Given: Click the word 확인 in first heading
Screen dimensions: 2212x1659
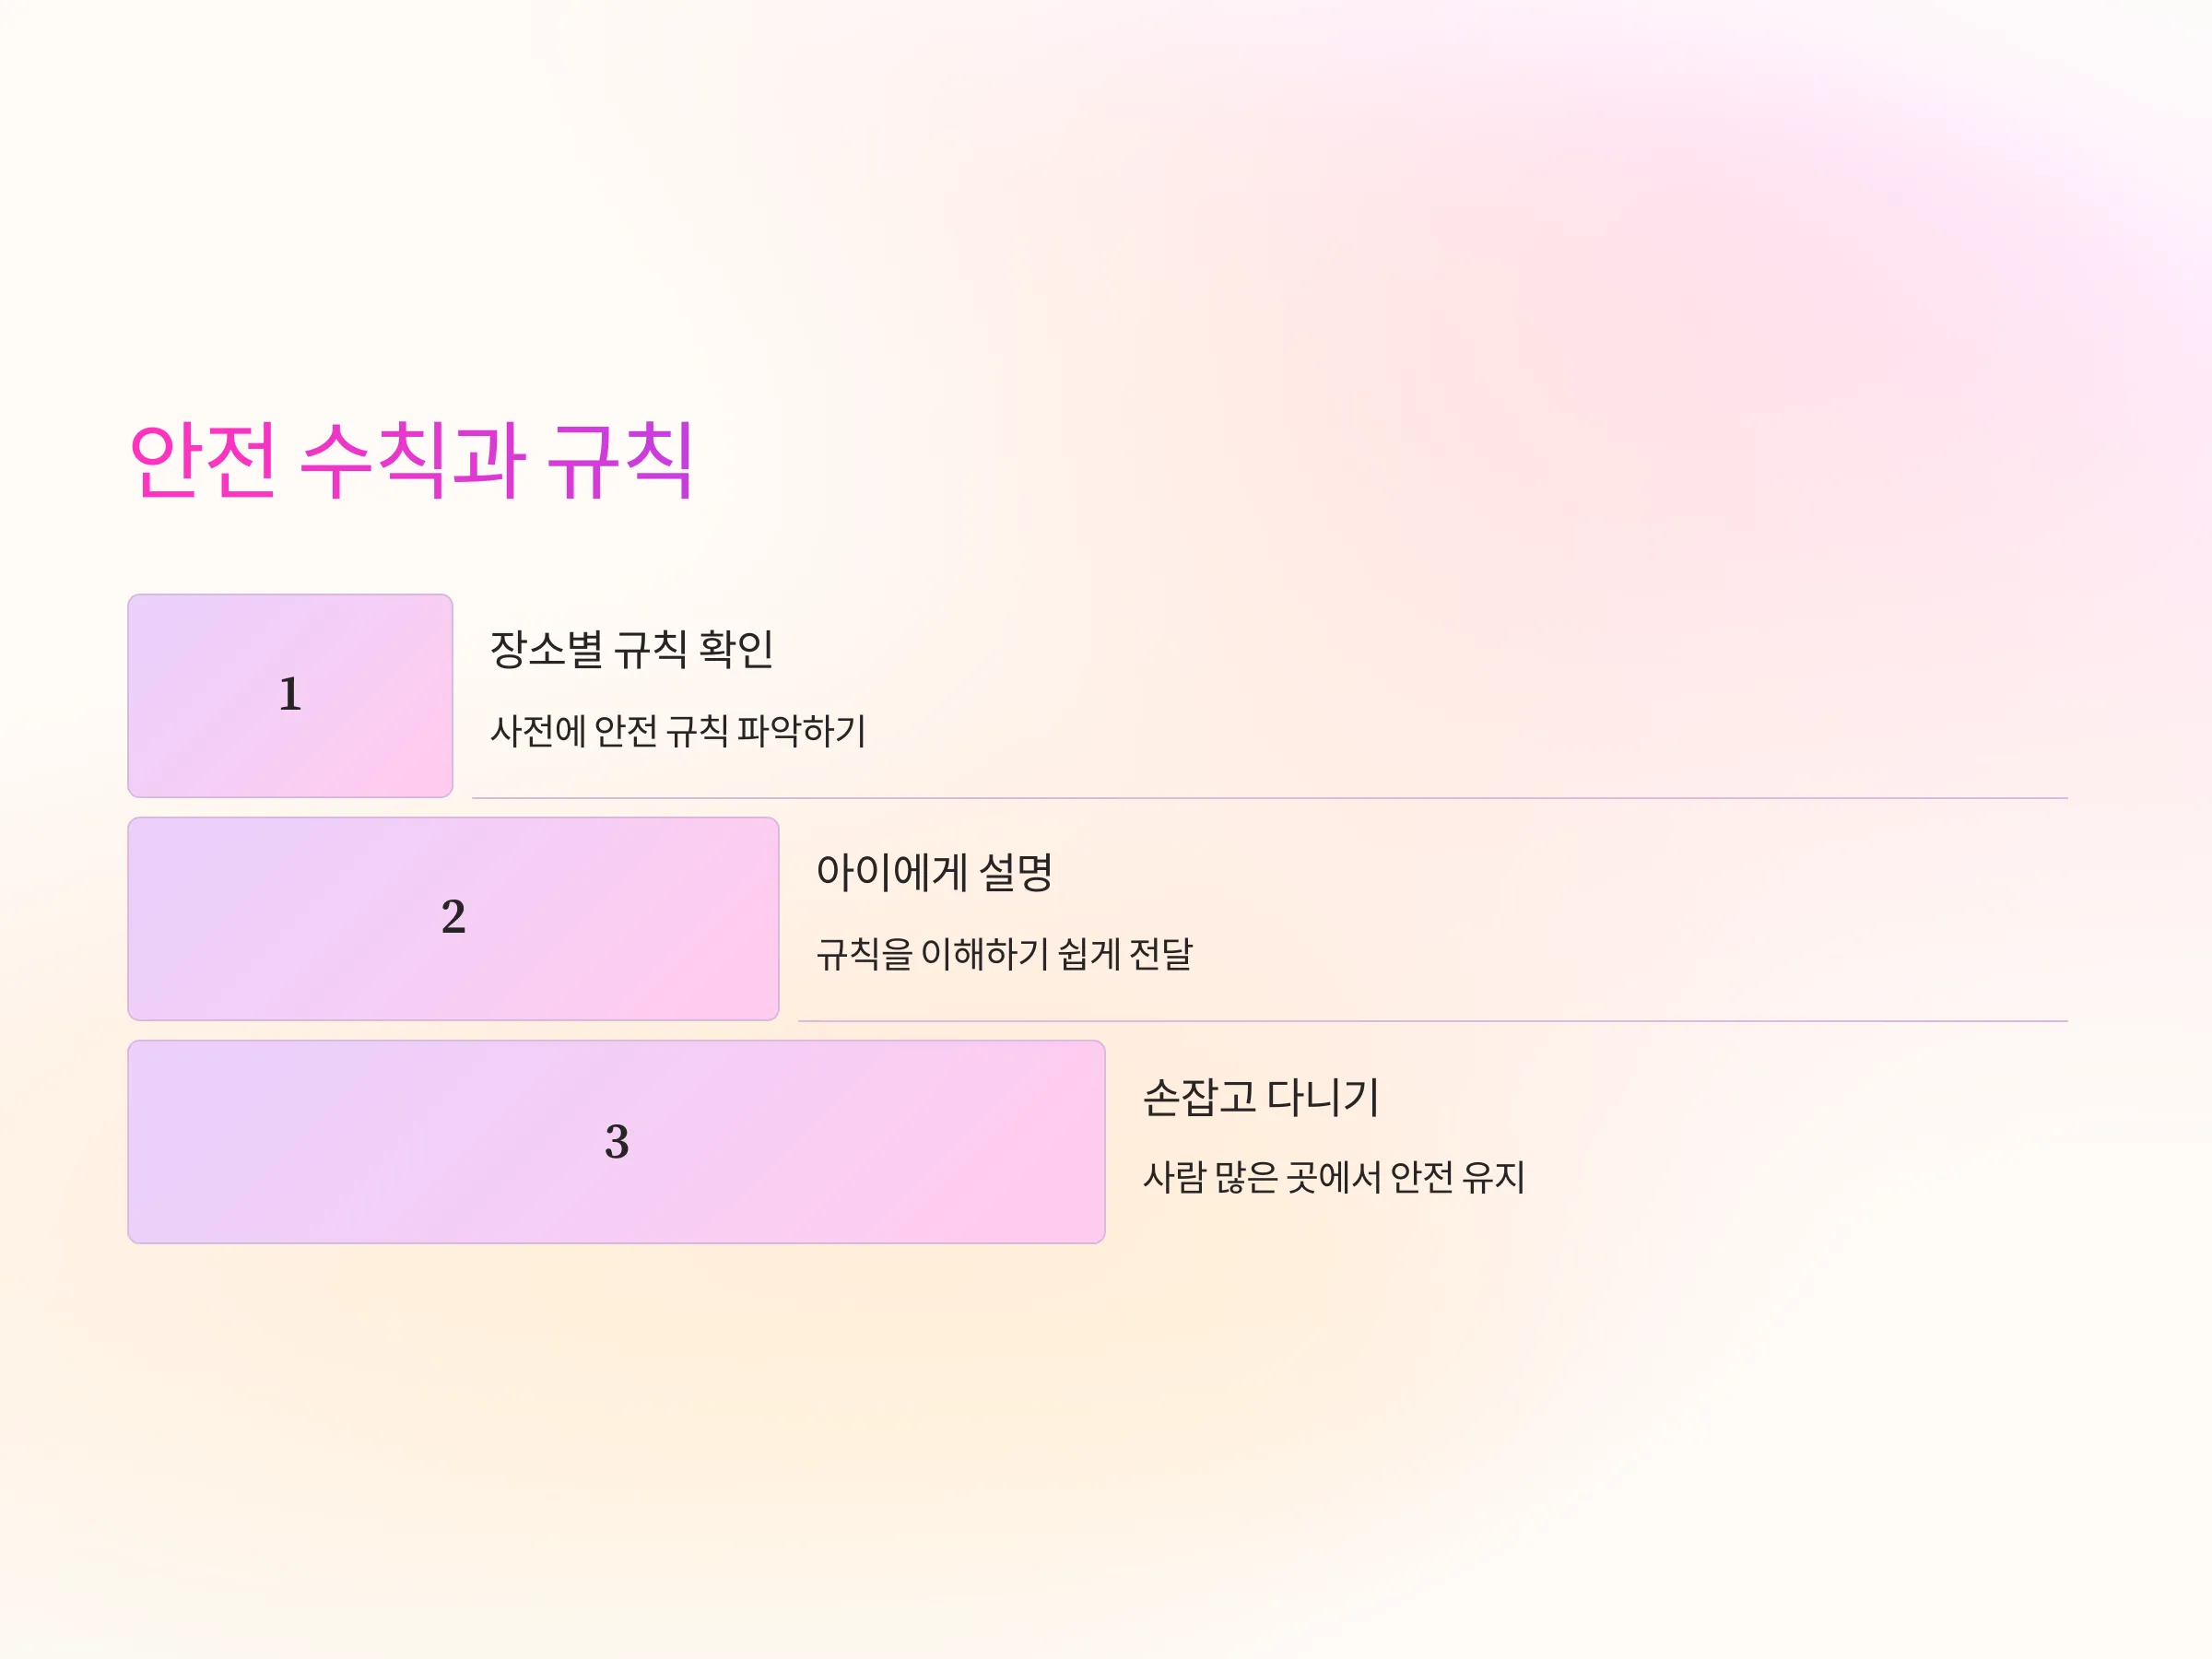Looking at the screenshot, I should pos(736,649).
